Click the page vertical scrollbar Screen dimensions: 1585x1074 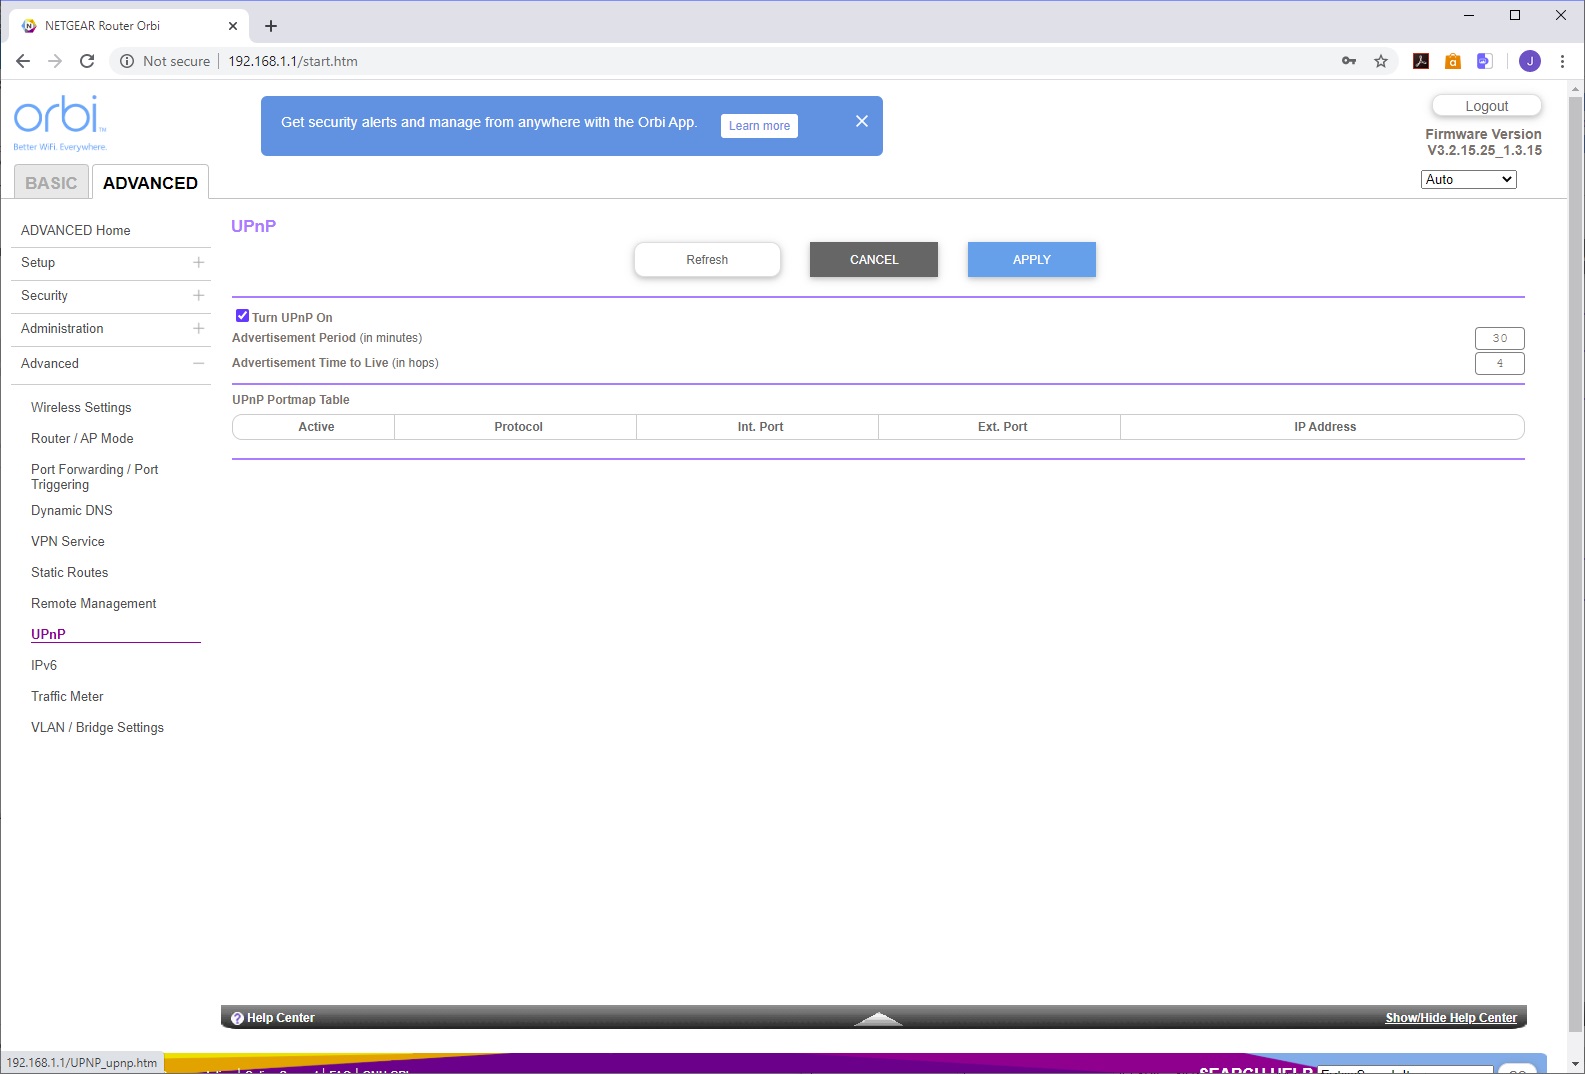pyautogui.click(x=1576, y=565)
